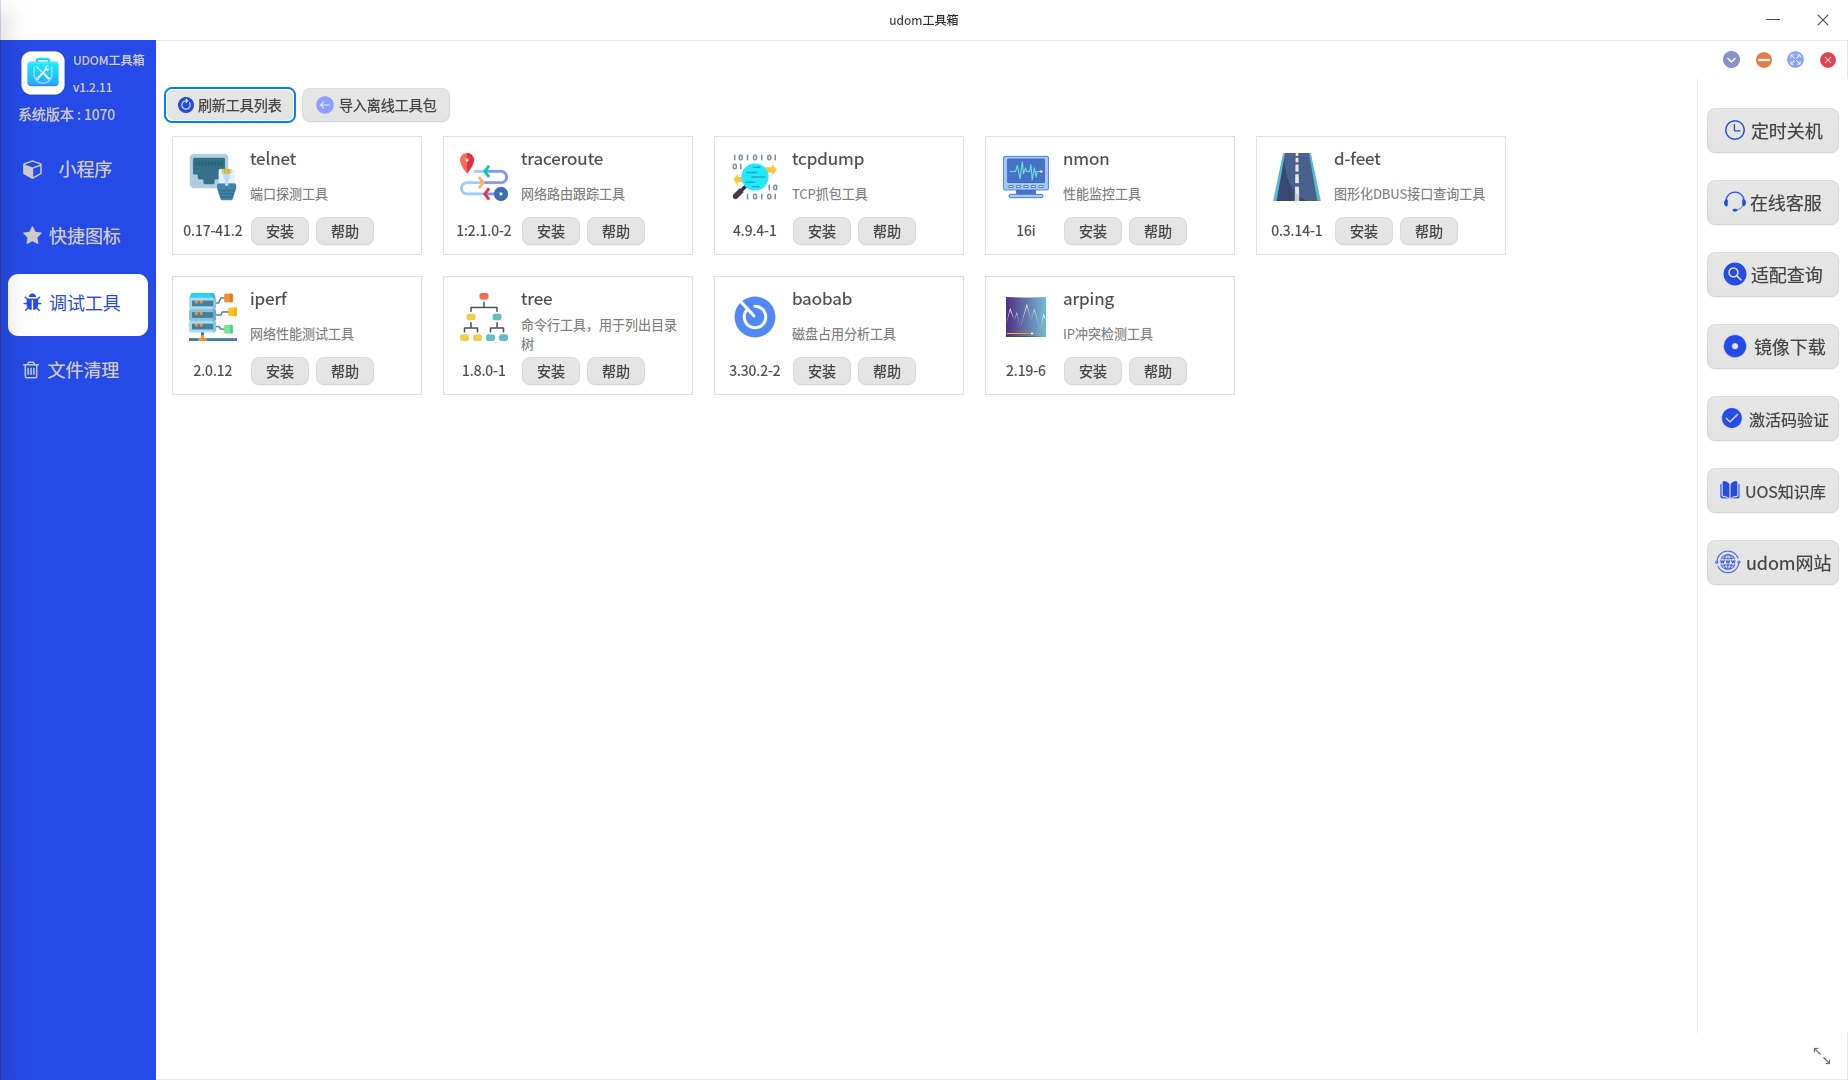Open tcpdump 帮助 help
1848x1080 pixels.
[x=887, y=231]
